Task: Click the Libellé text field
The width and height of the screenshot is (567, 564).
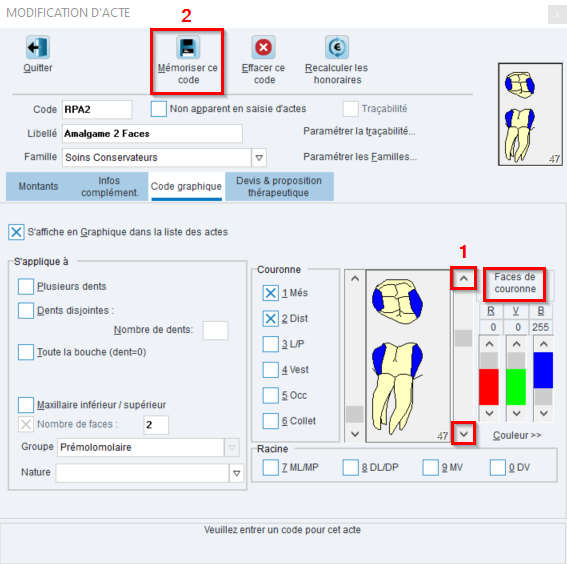Action: pos(152,134)
